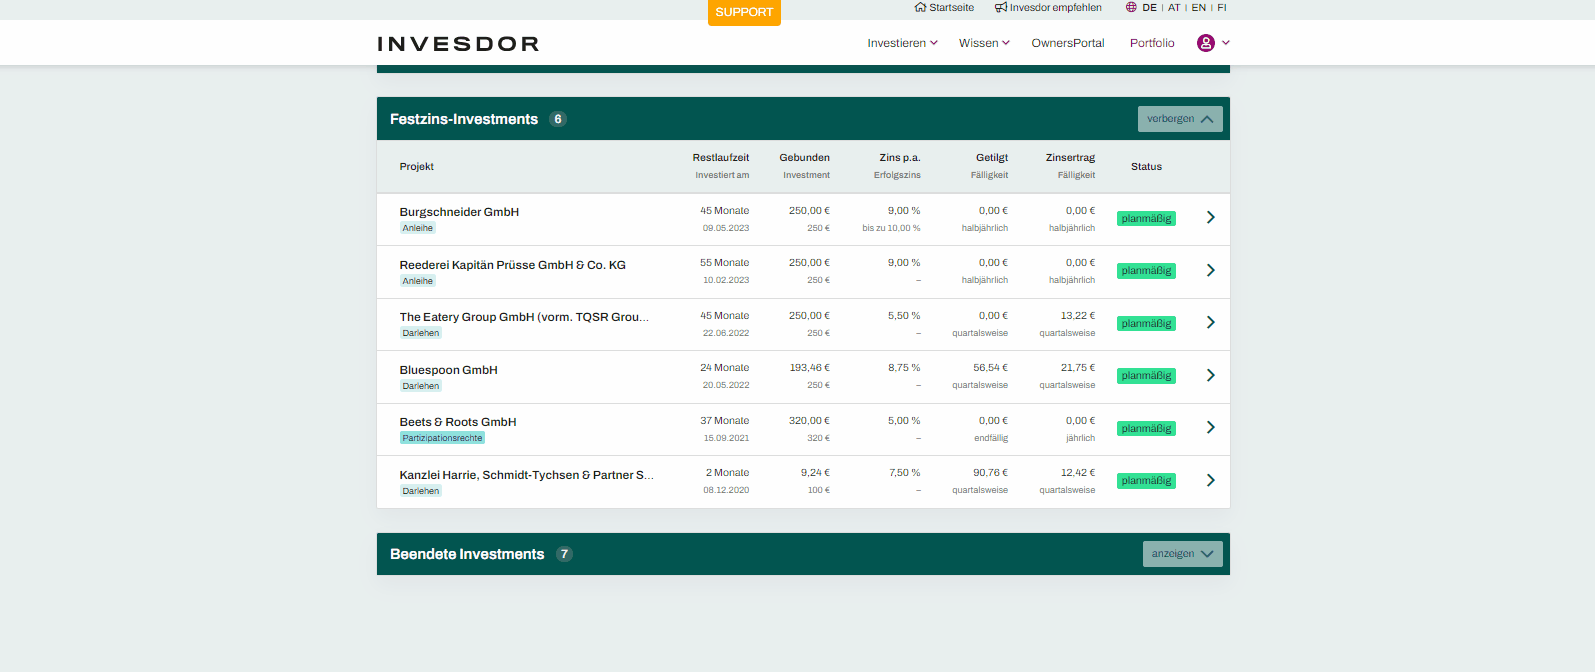Open Beets & Roots GmbH row arrow
This screenshot has height=672, width=1595.
pos(1210,428)
